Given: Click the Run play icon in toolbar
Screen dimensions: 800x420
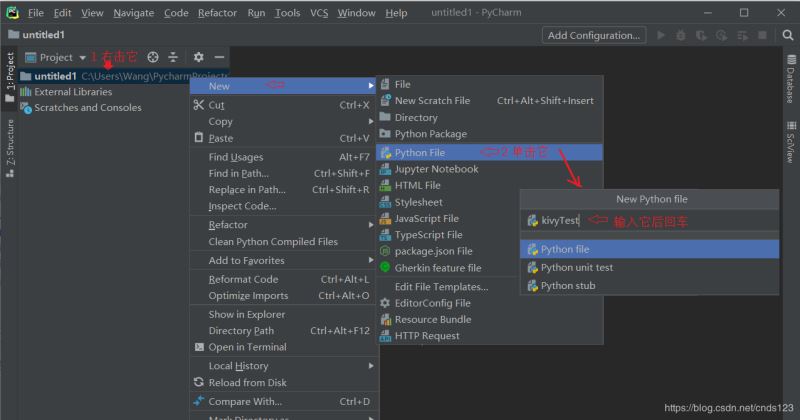Looking at the screenshot, I should 661,35.
